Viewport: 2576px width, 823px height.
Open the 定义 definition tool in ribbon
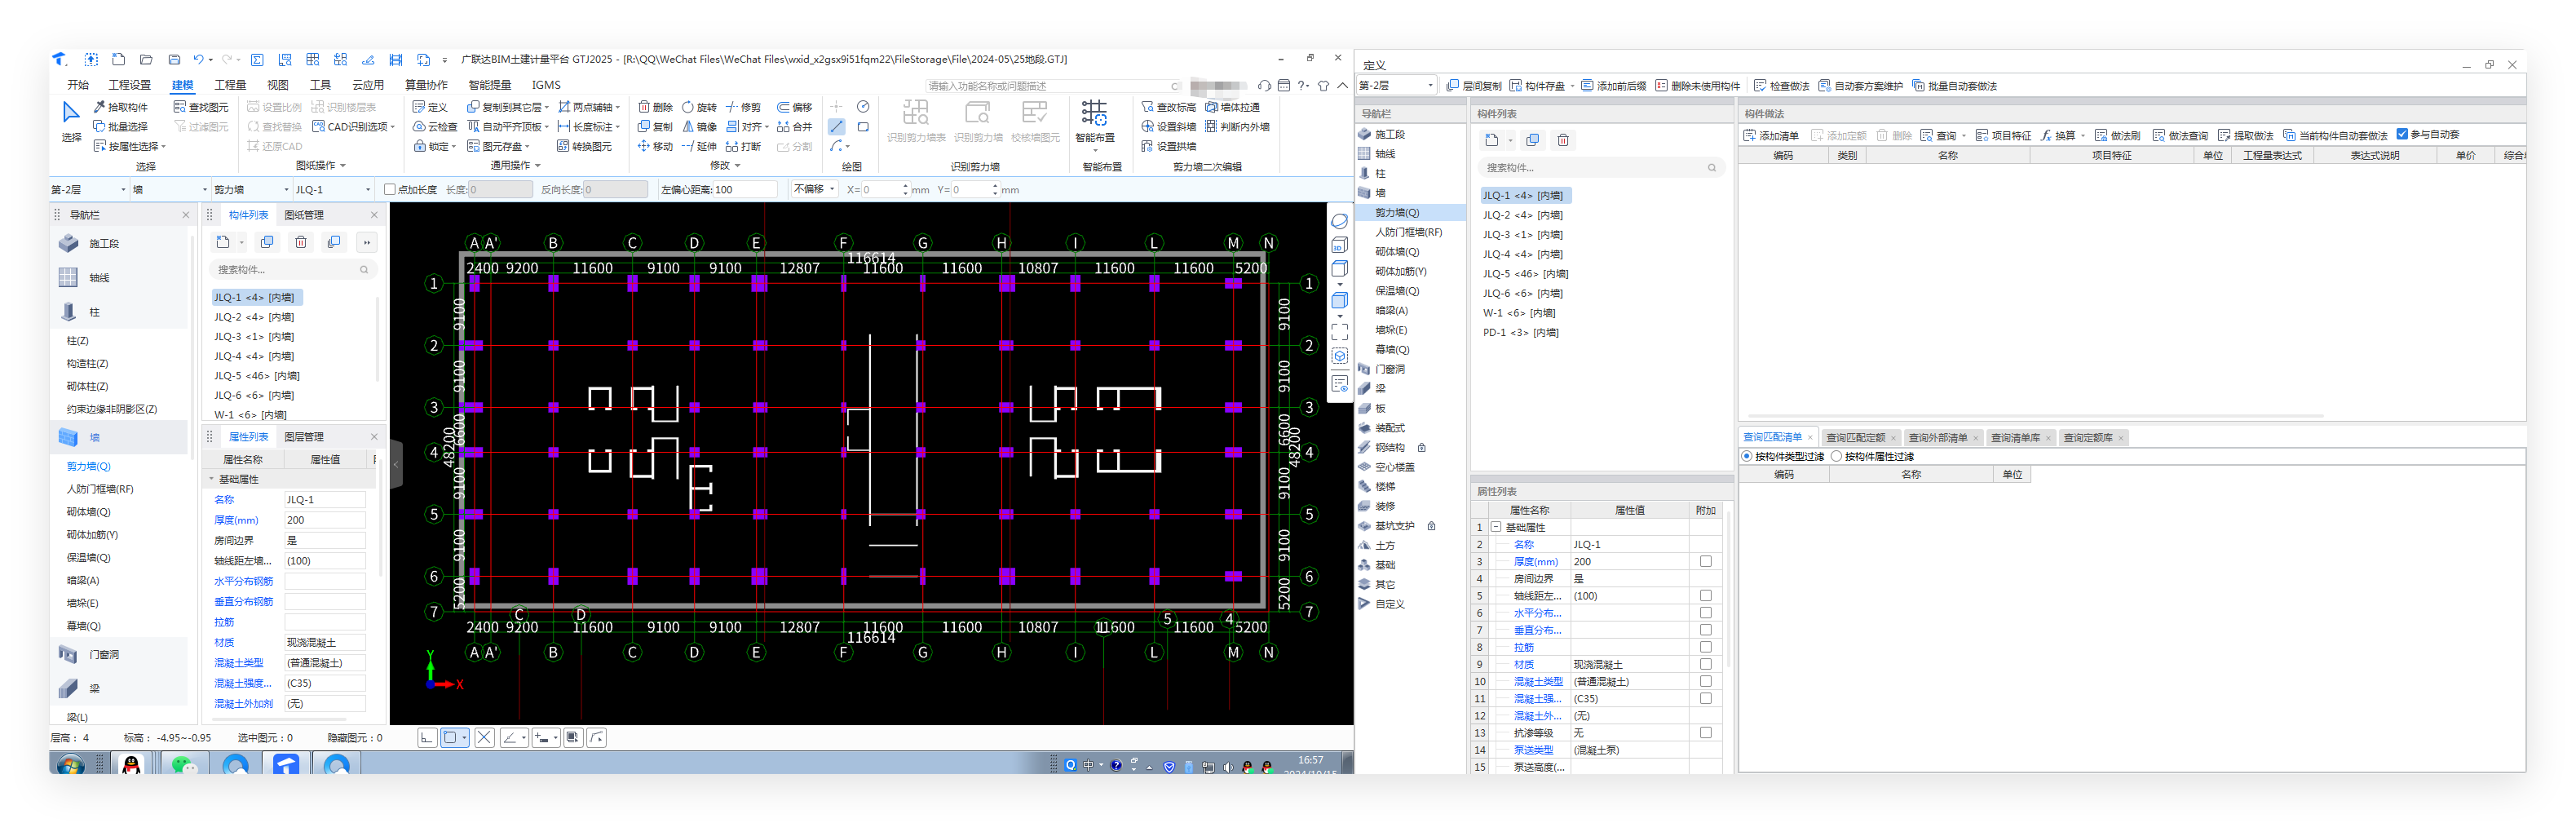coord(430,107)
